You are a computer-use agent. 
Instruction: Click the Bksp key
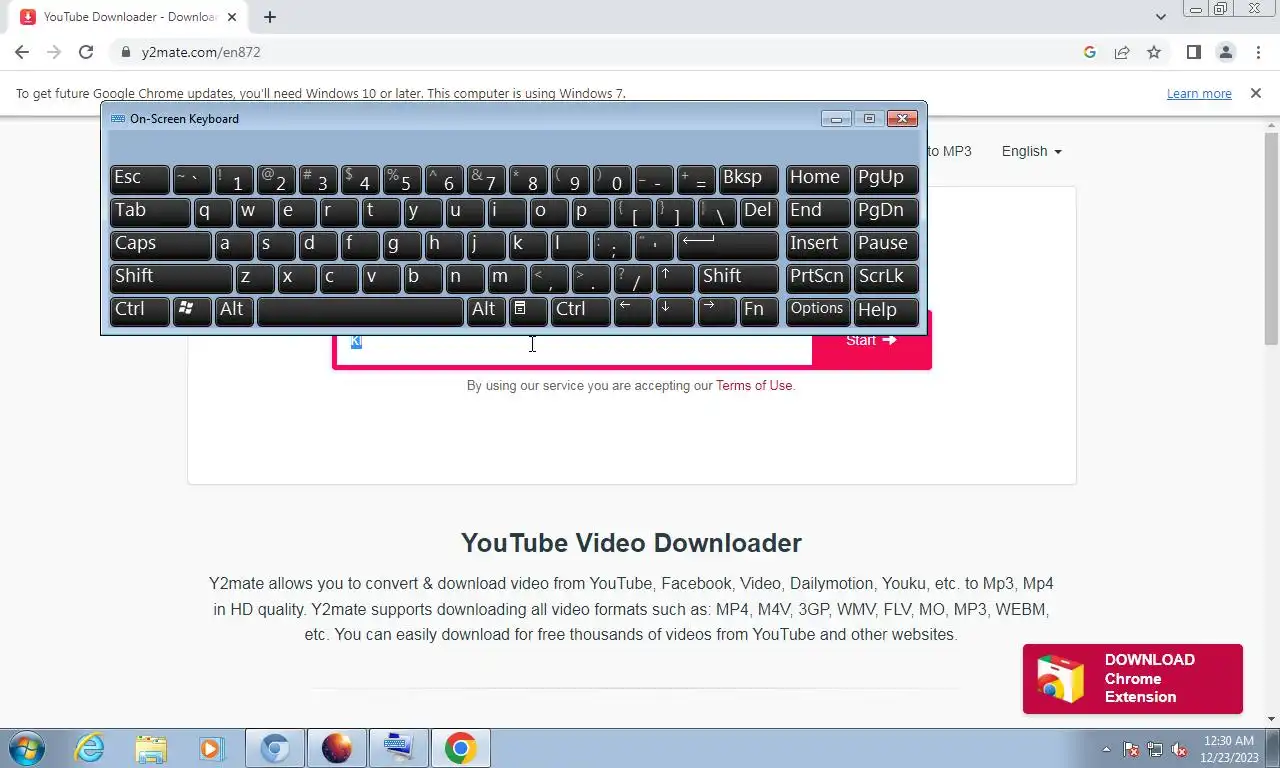coord(748,179)
